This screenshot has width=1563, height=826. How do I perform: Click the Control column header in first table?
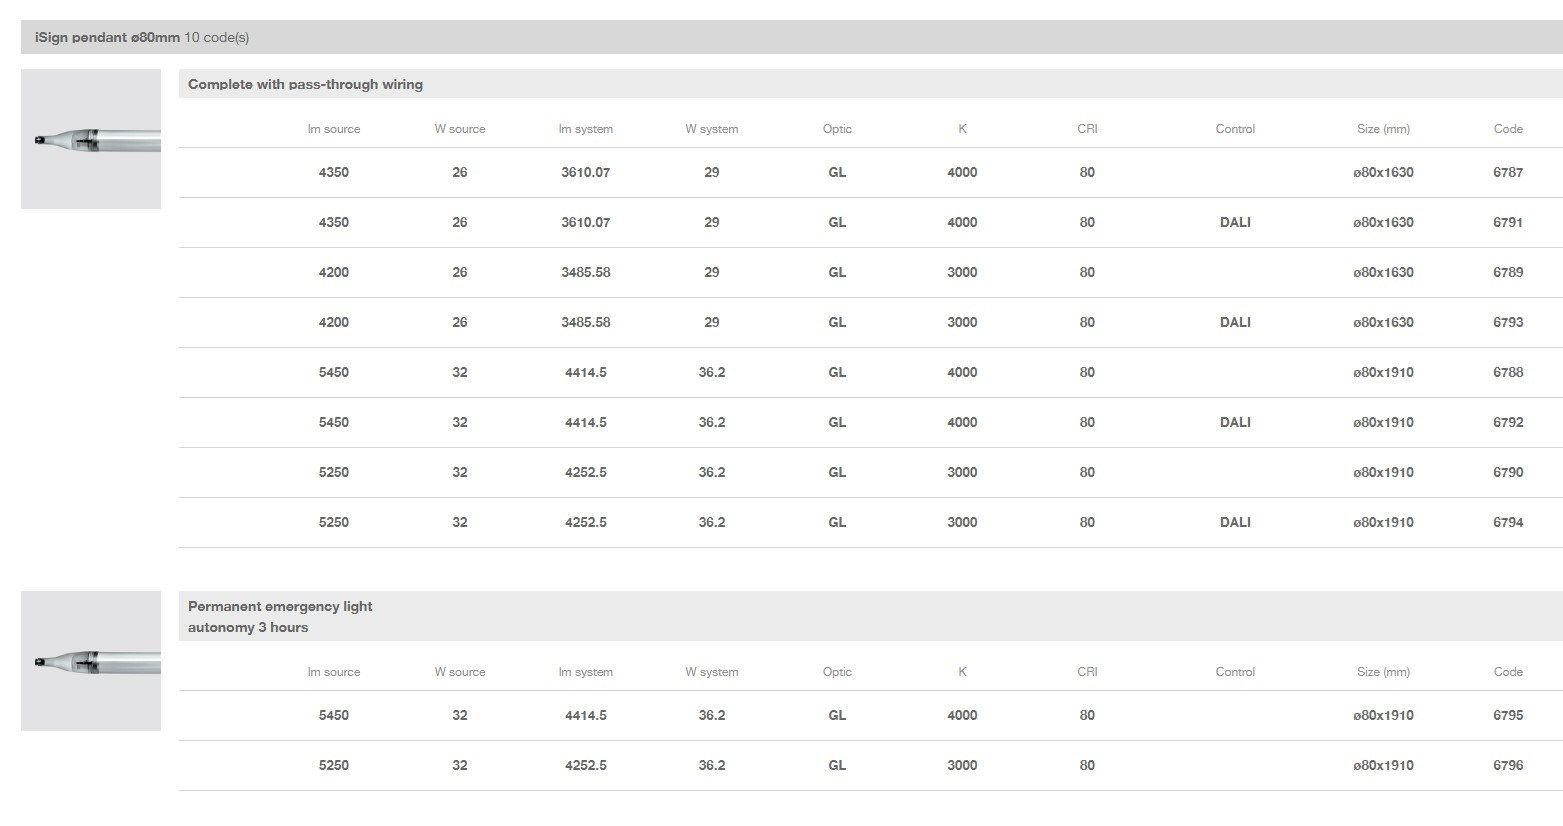[x=1234, y=129]
